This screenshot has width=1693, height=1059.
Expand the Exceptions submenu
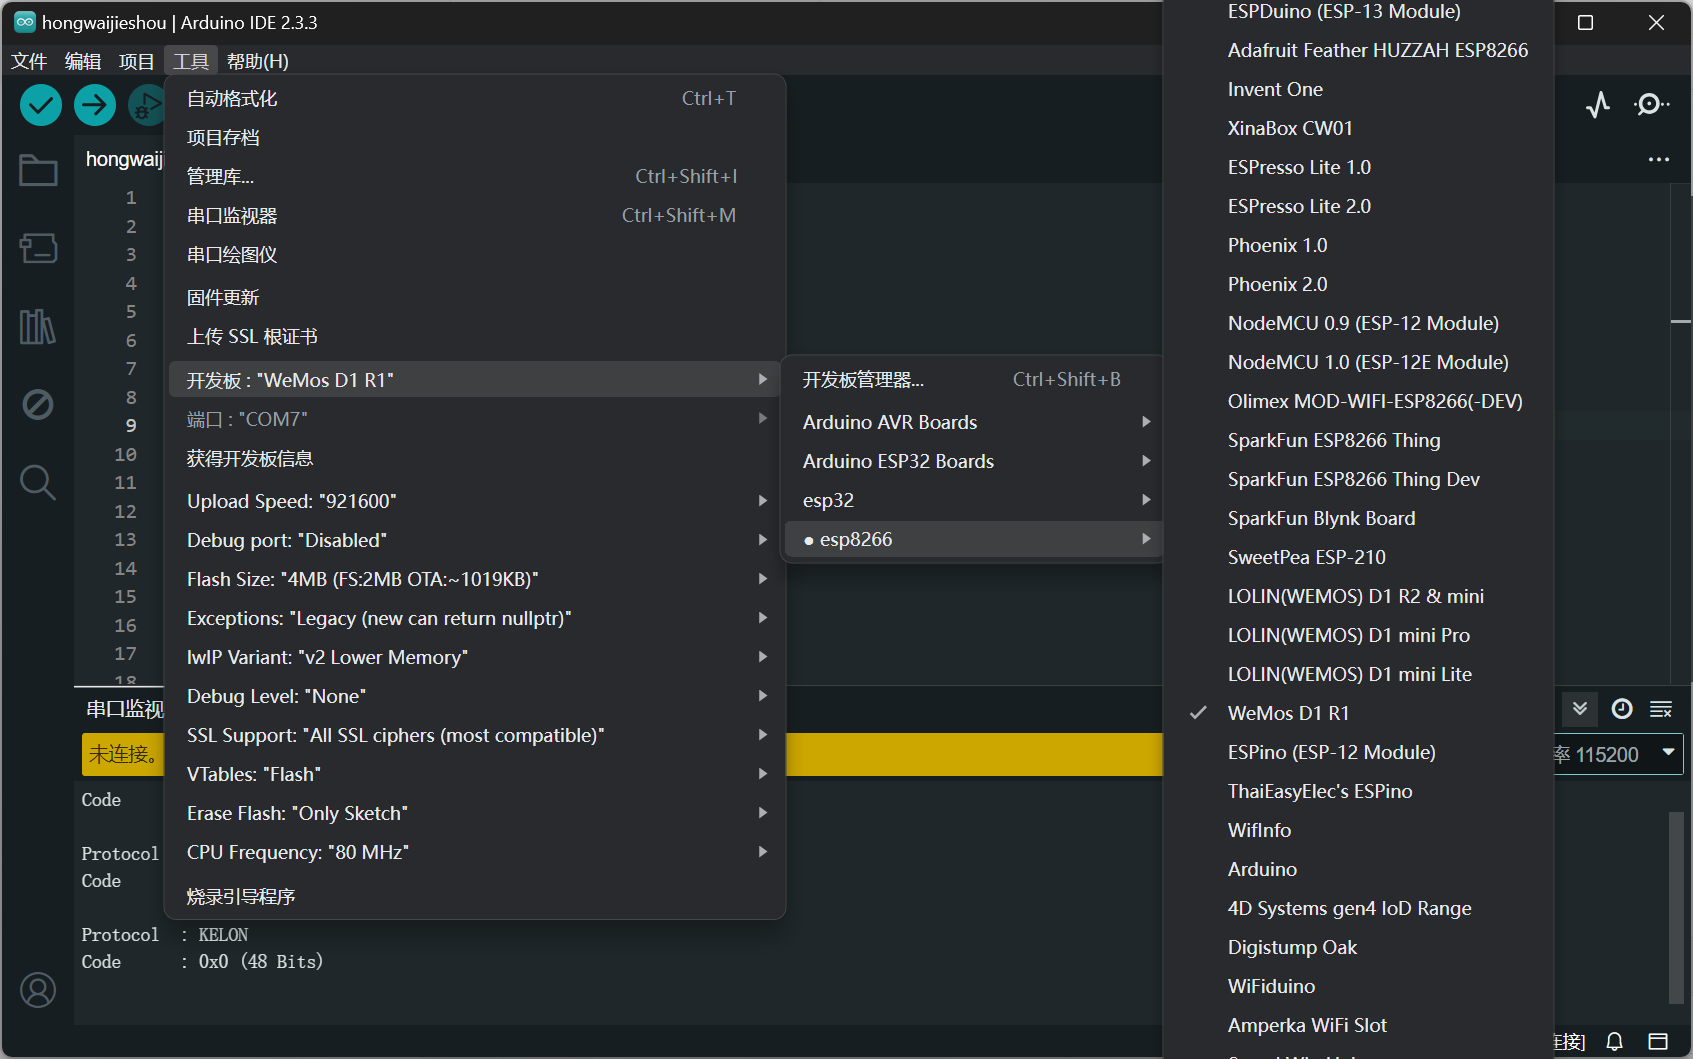(475, 618)
